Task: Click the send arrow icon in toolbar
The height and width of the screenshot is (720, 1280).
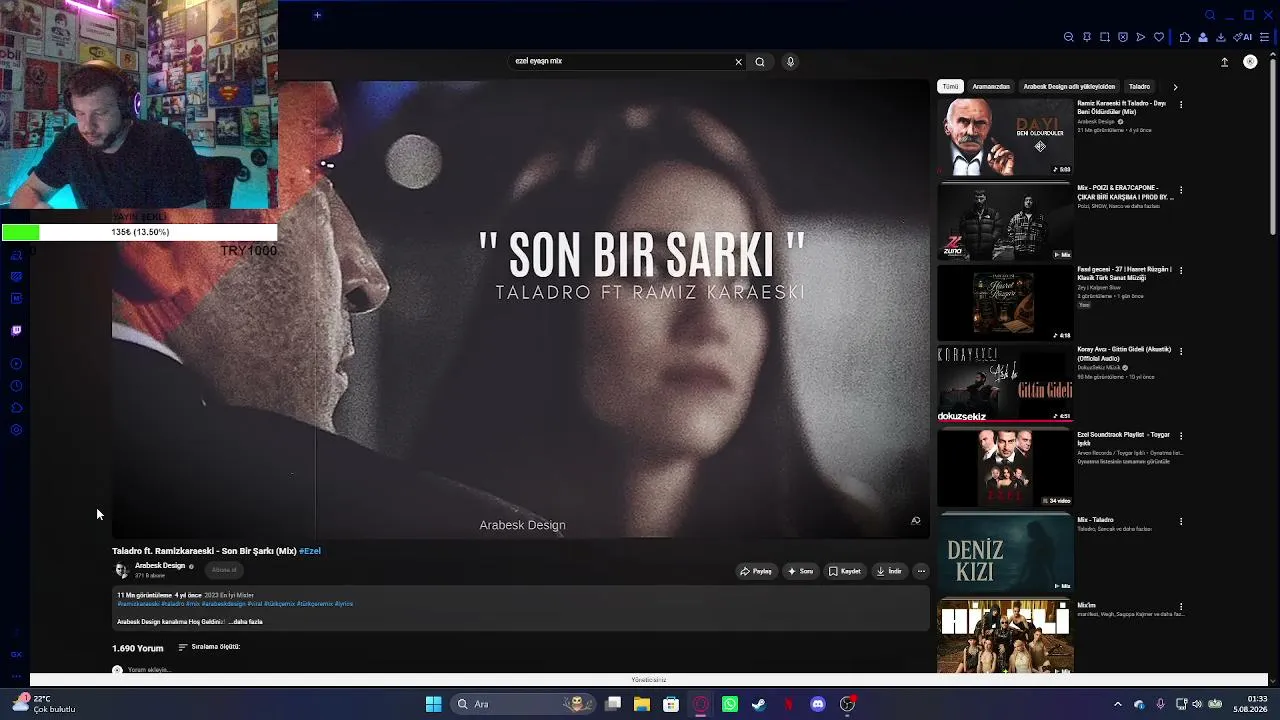Action: coord(1141,37)
